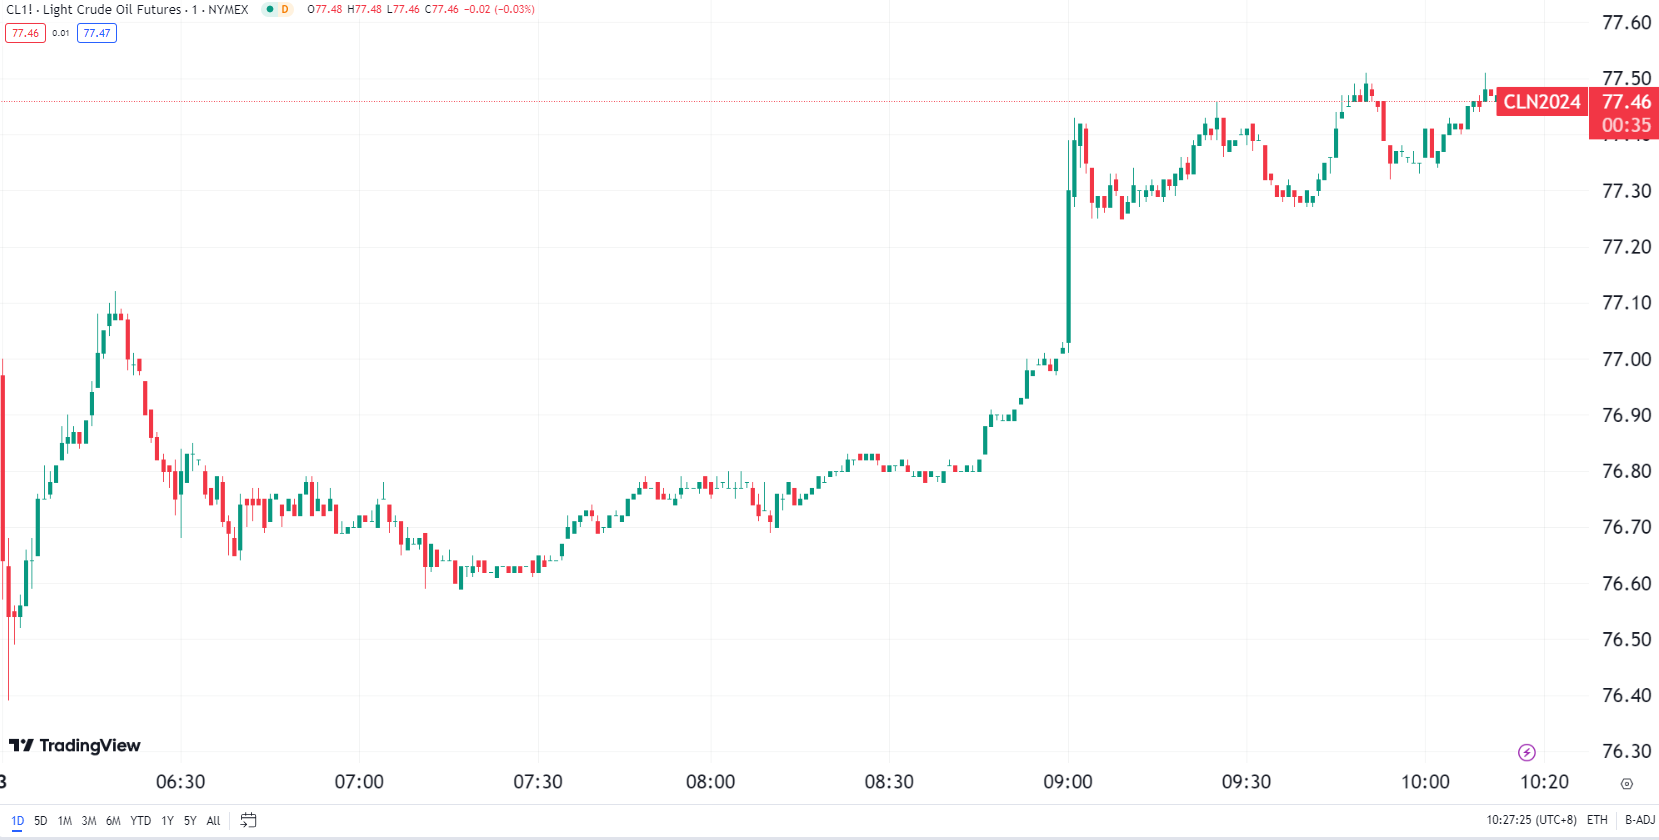This screenshot has height=840, width=1659.
Task: Click the CLN2024 price label on the axis
Action: pos(1542,102)
